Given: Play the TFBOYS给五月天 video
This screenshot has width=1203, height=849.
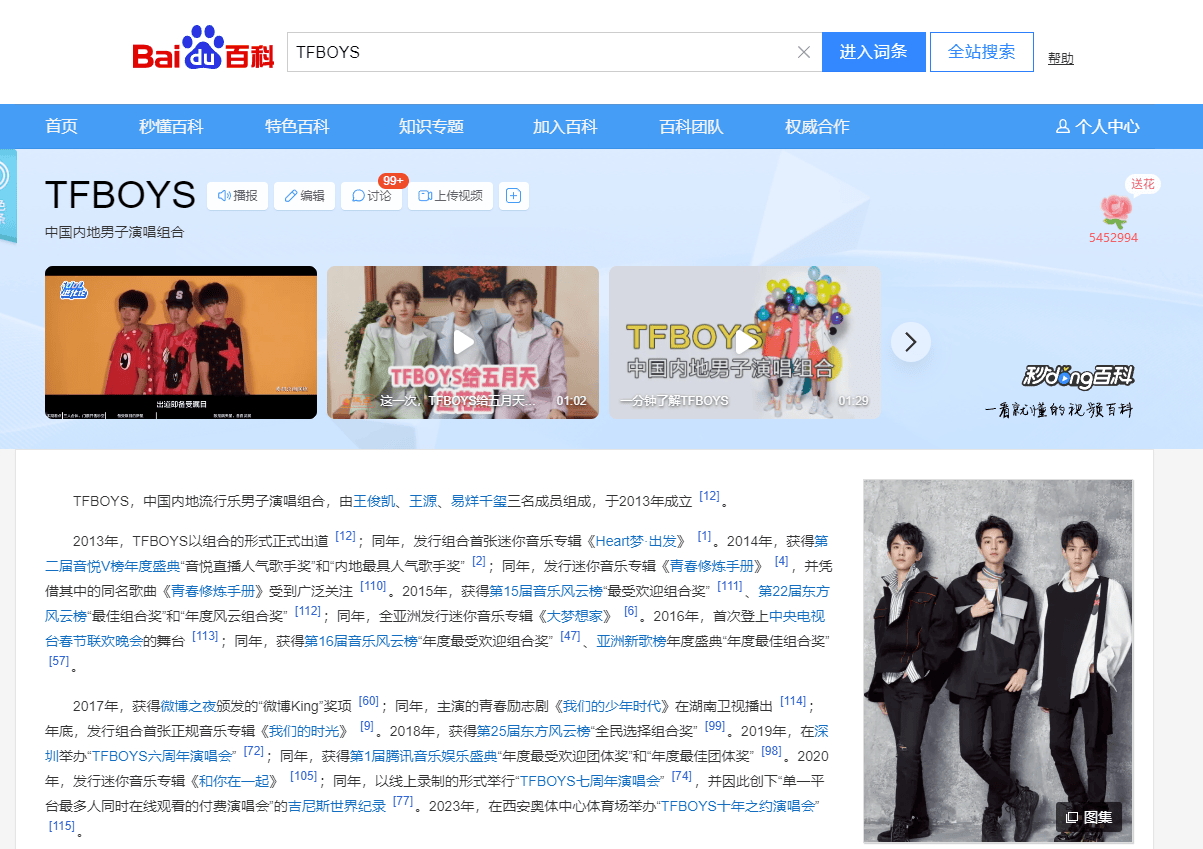Looking at the screenshot, I should [x=463, y=342].
